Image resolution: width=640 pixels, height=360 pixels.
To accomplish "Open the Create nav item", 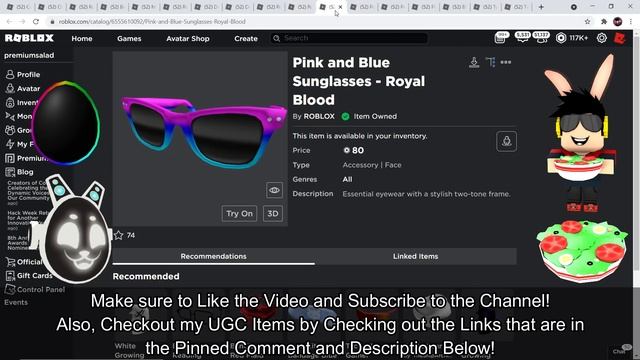I will click(x=246, y=38).
